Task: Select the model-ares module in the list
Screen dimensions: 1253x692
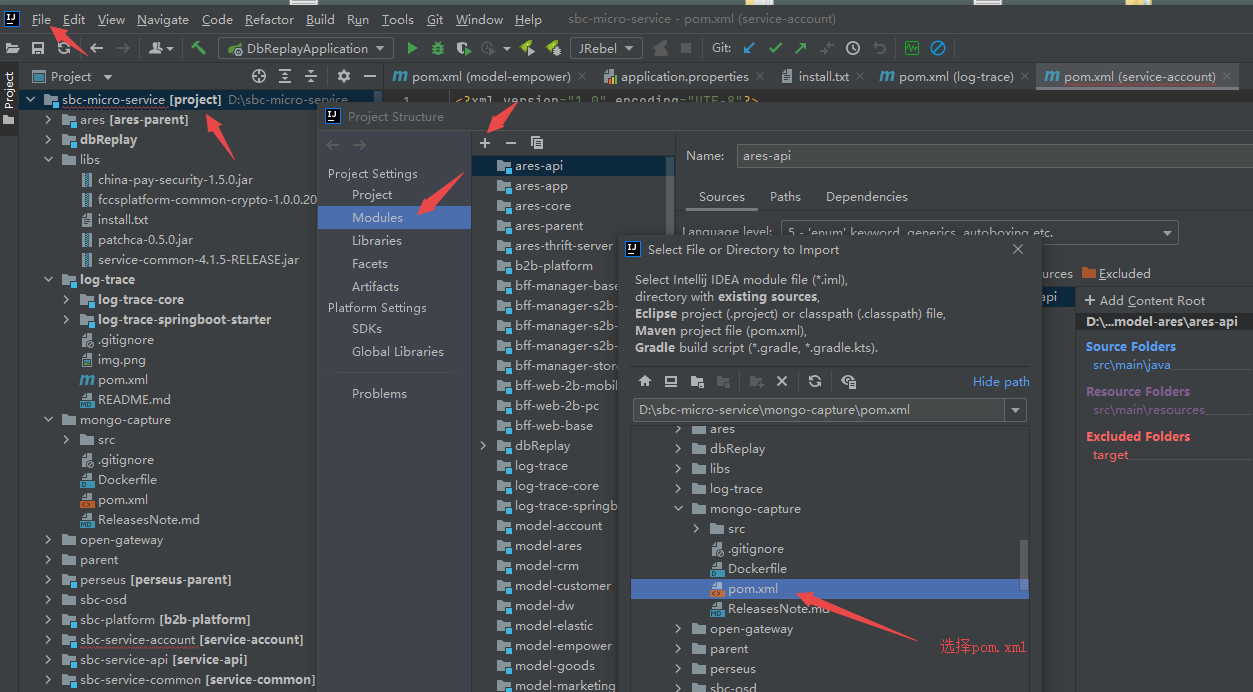Action: 548,546
